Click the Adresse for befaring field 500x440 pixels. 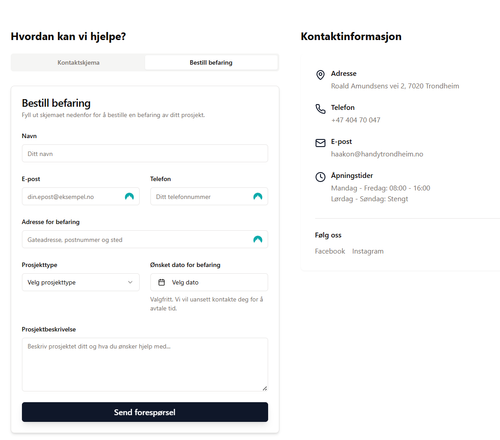tap(145, 240)
